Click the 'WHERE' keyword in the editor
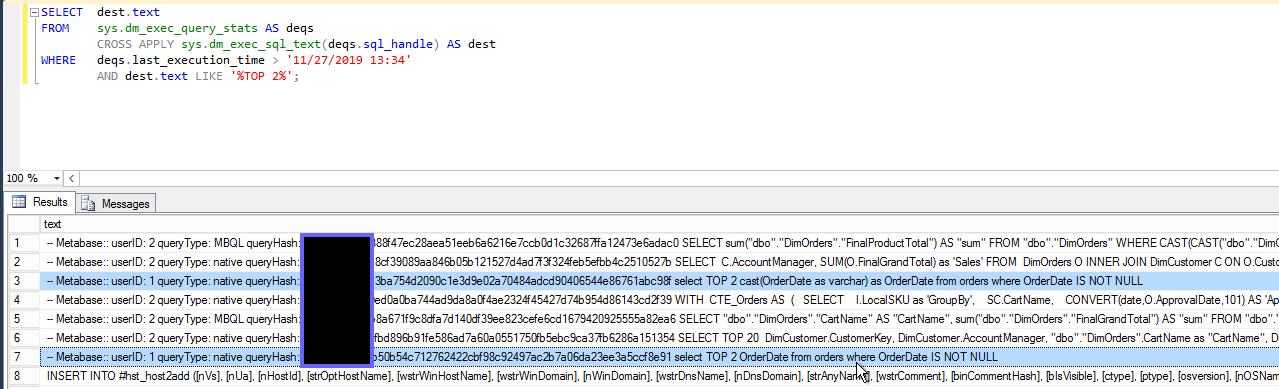 pyautogui.click(x=59, y=60)
